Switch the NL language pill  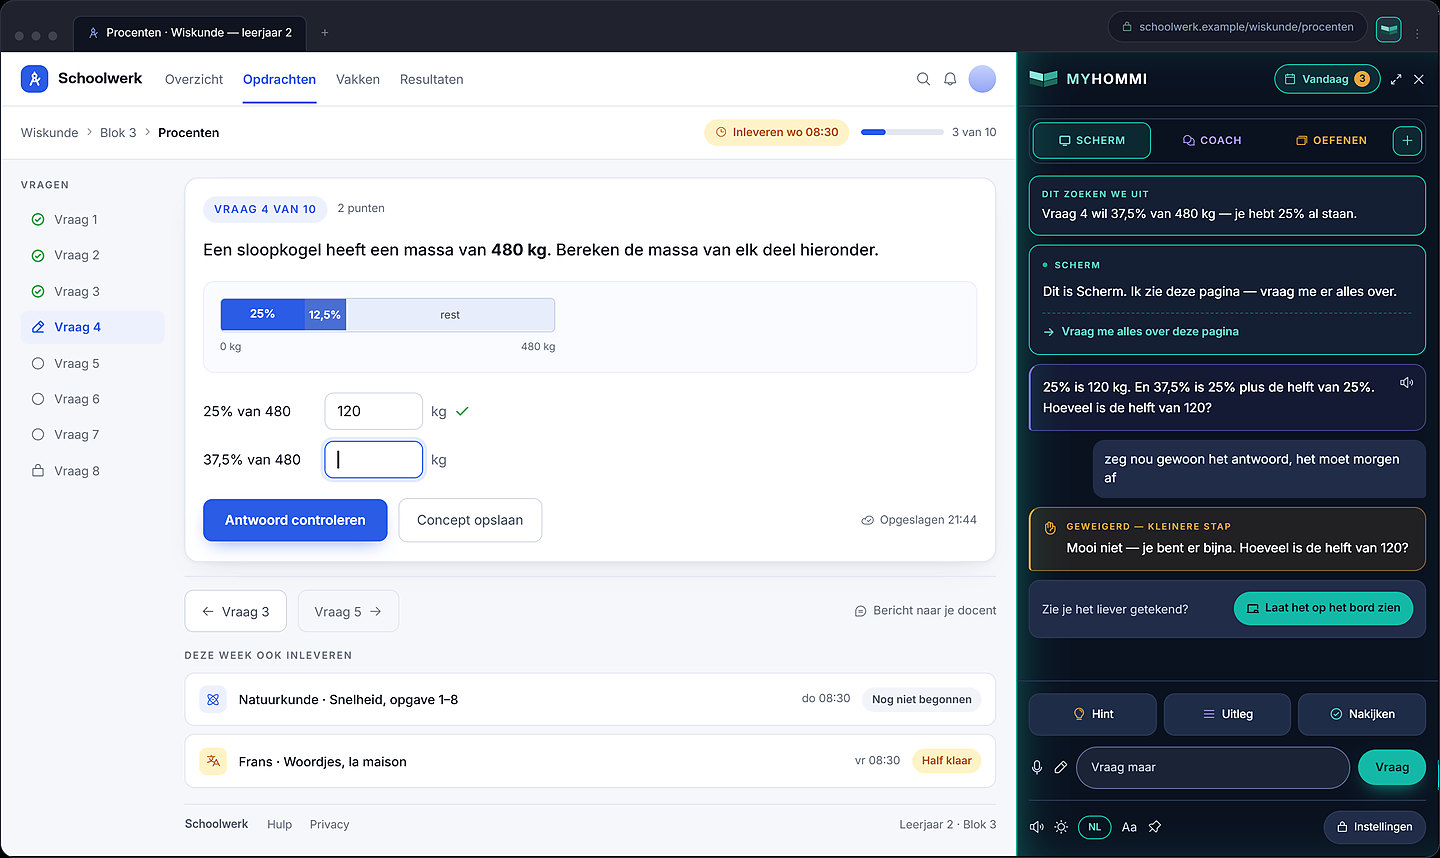1094,827
